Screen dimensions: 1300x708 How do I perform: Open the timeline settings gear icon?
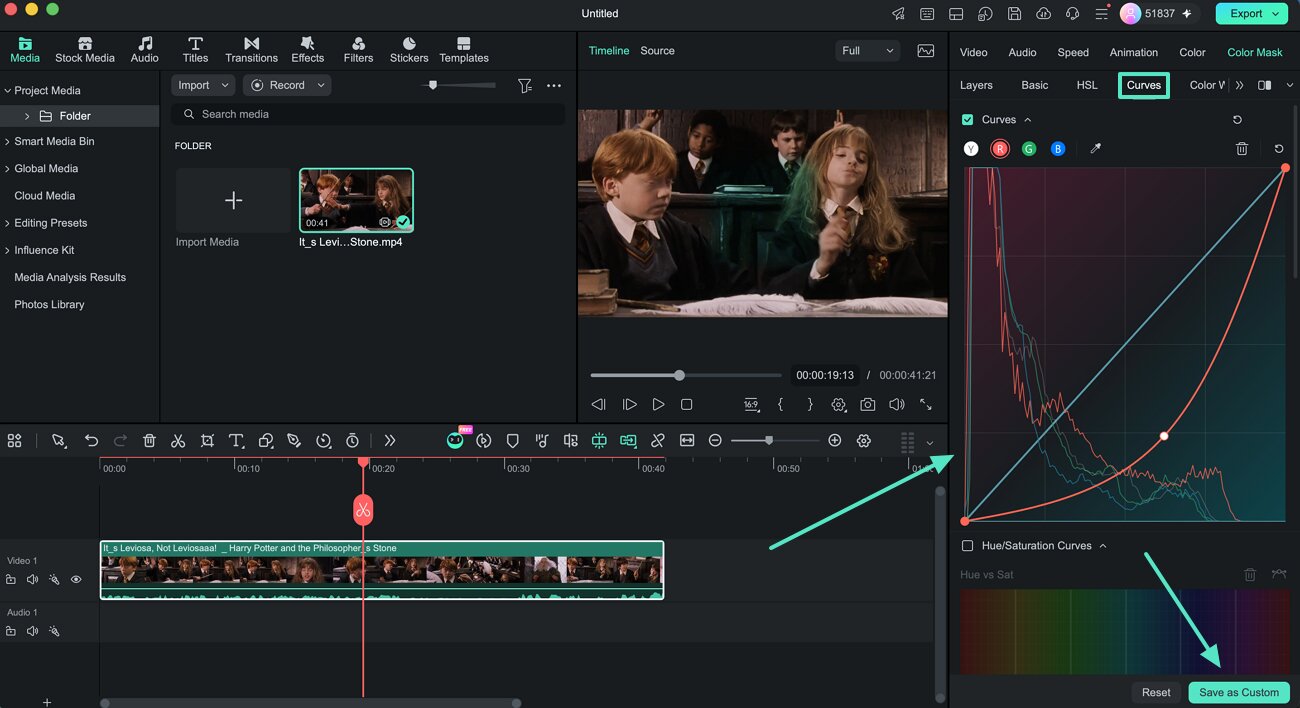[x=864, y=441]
